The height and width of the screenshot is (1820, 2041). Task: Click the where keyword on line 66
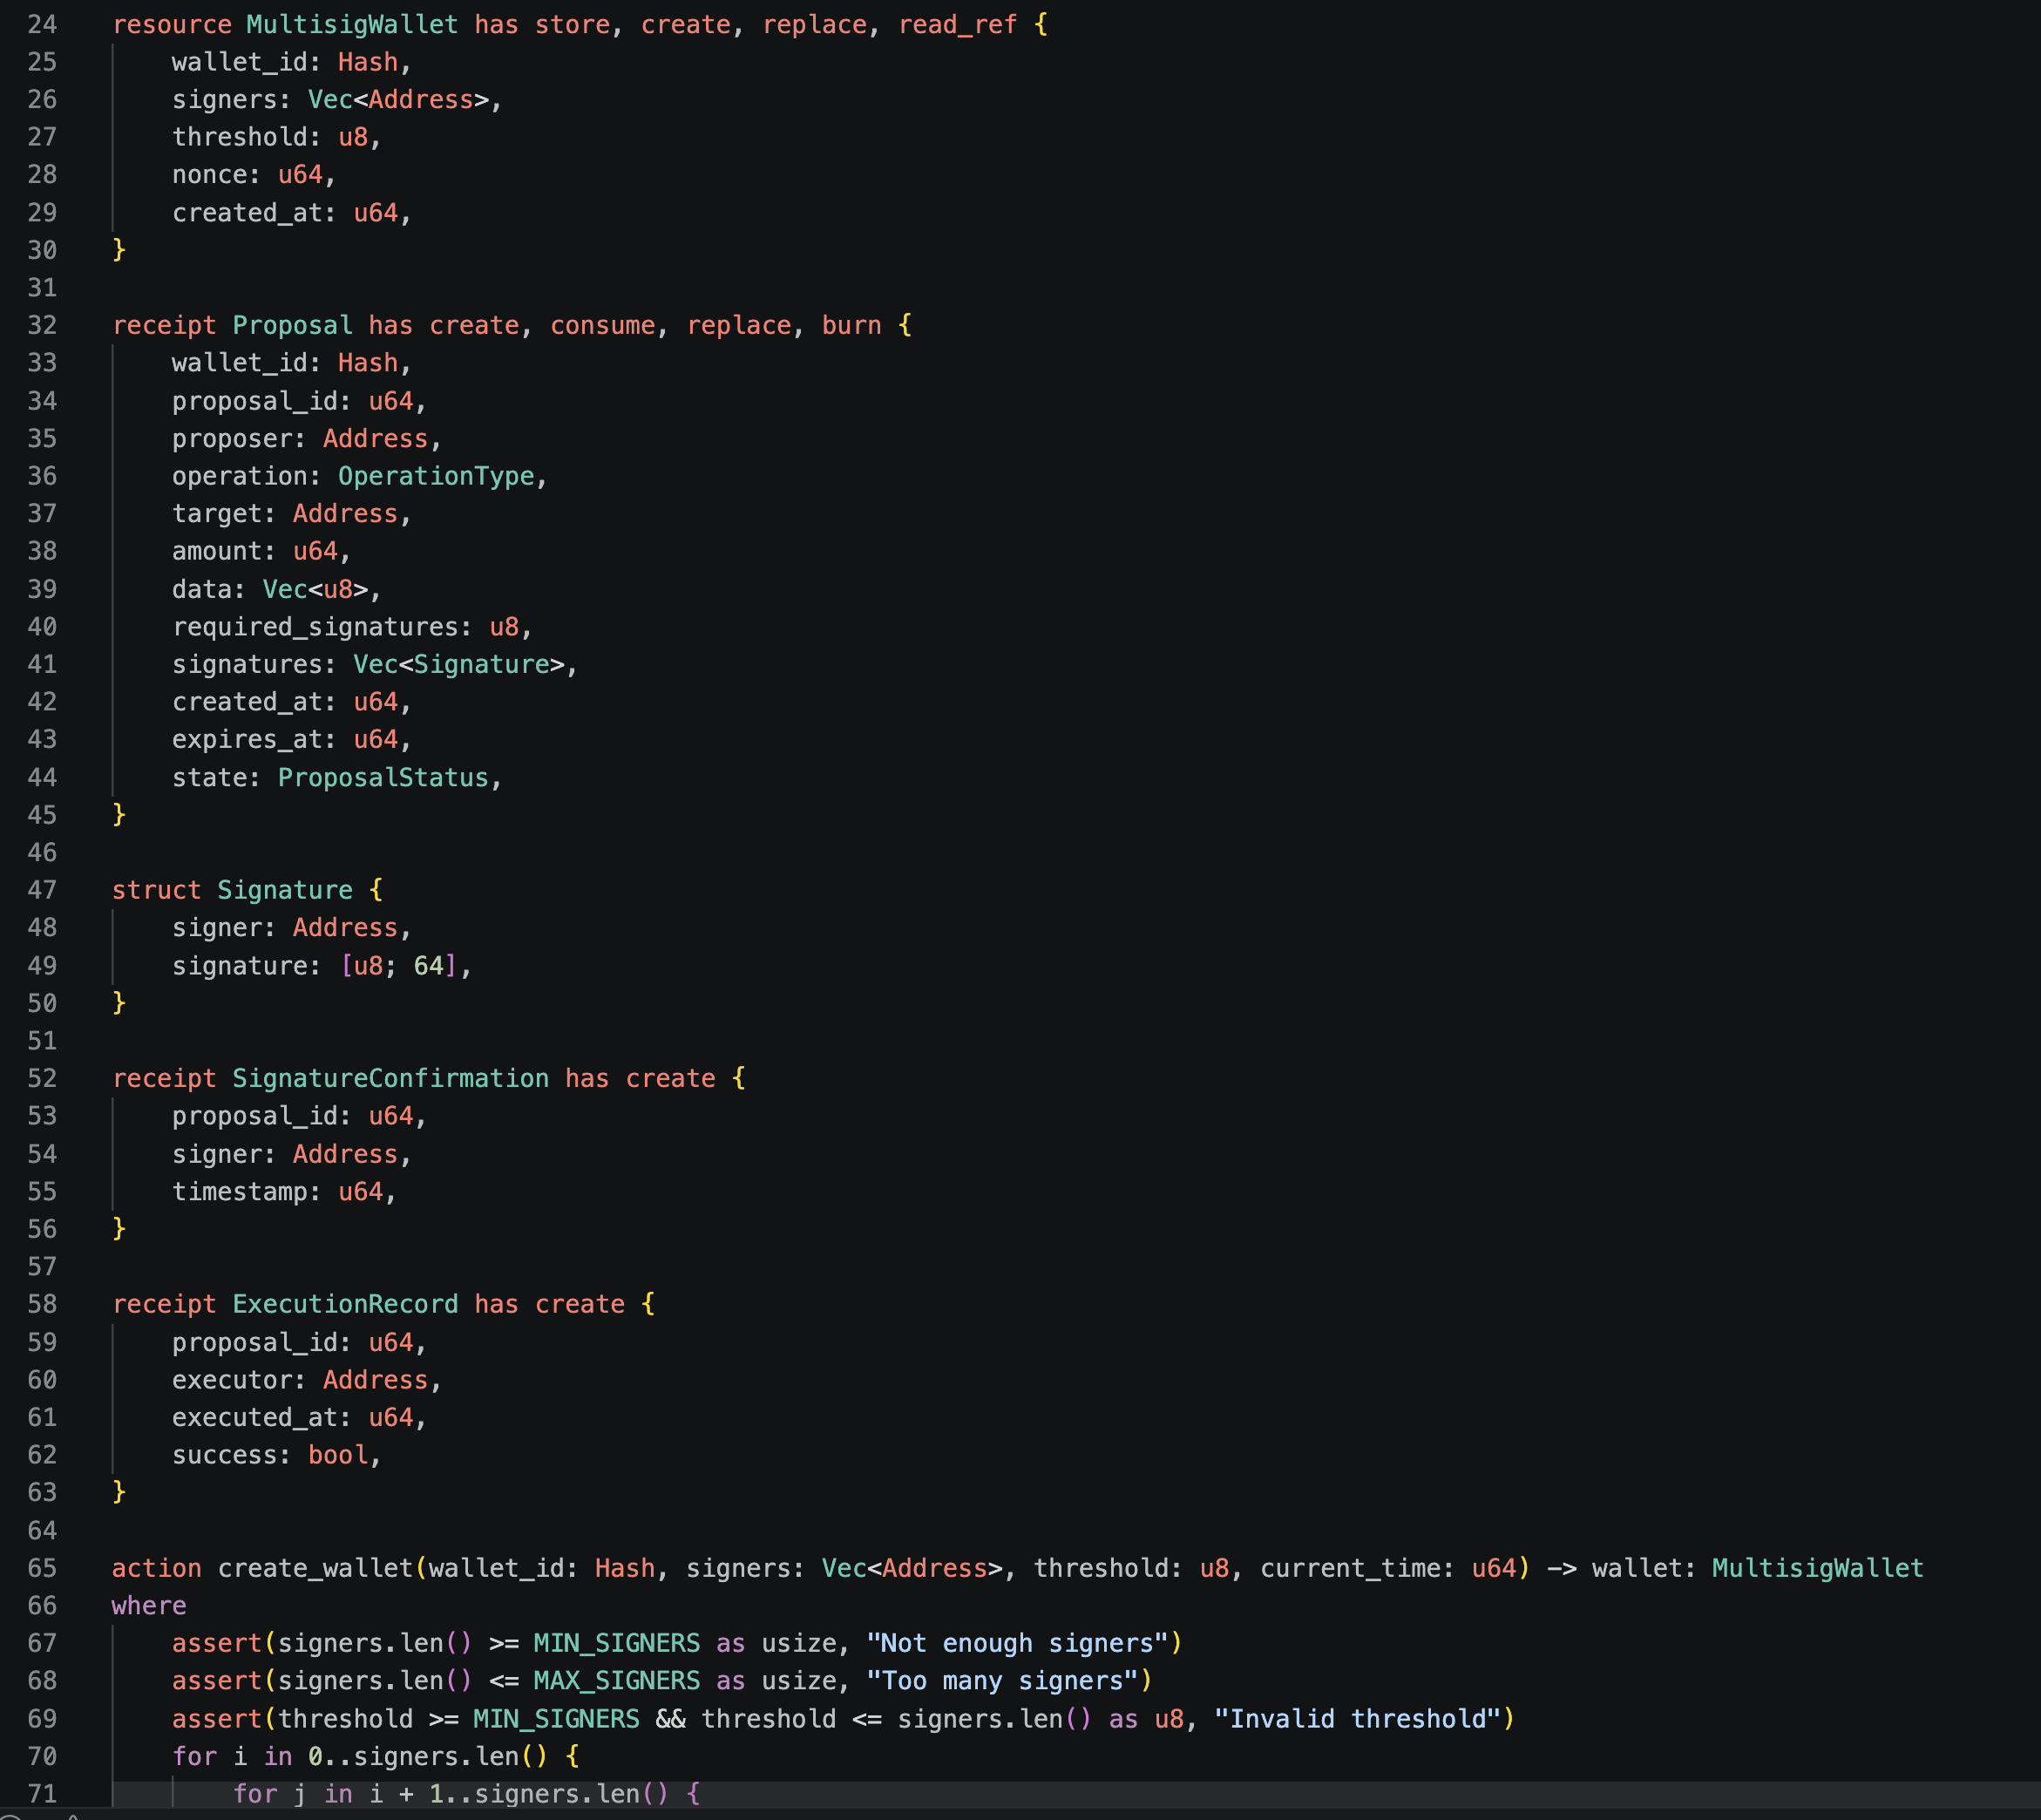149,1606
